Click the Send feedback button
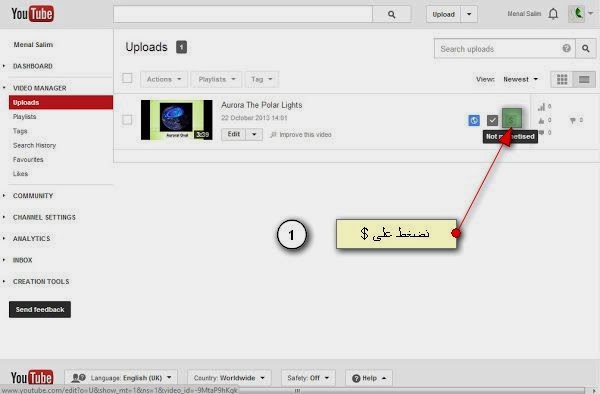 point(40,309)
